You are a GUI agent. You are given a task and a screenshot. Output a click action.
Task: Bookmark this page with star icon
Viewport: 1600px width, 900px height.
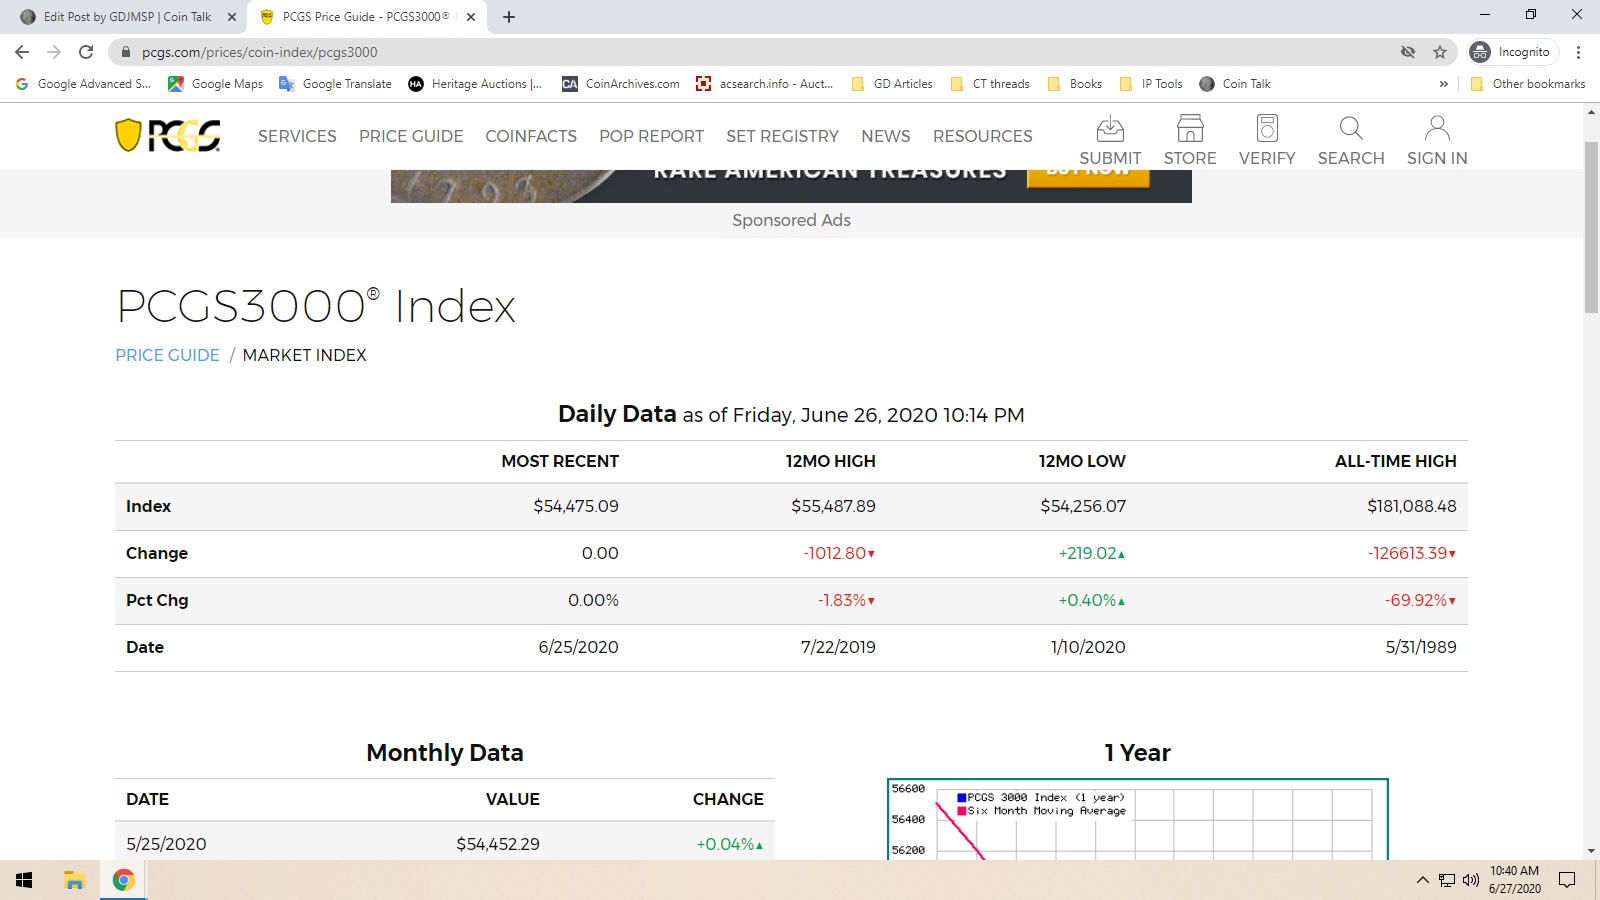click(x=1440, y=52)
